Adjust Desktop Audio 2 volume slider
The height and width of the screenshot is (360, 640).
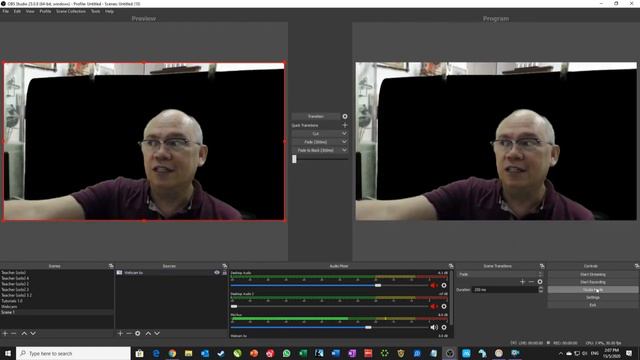point(234,306)
